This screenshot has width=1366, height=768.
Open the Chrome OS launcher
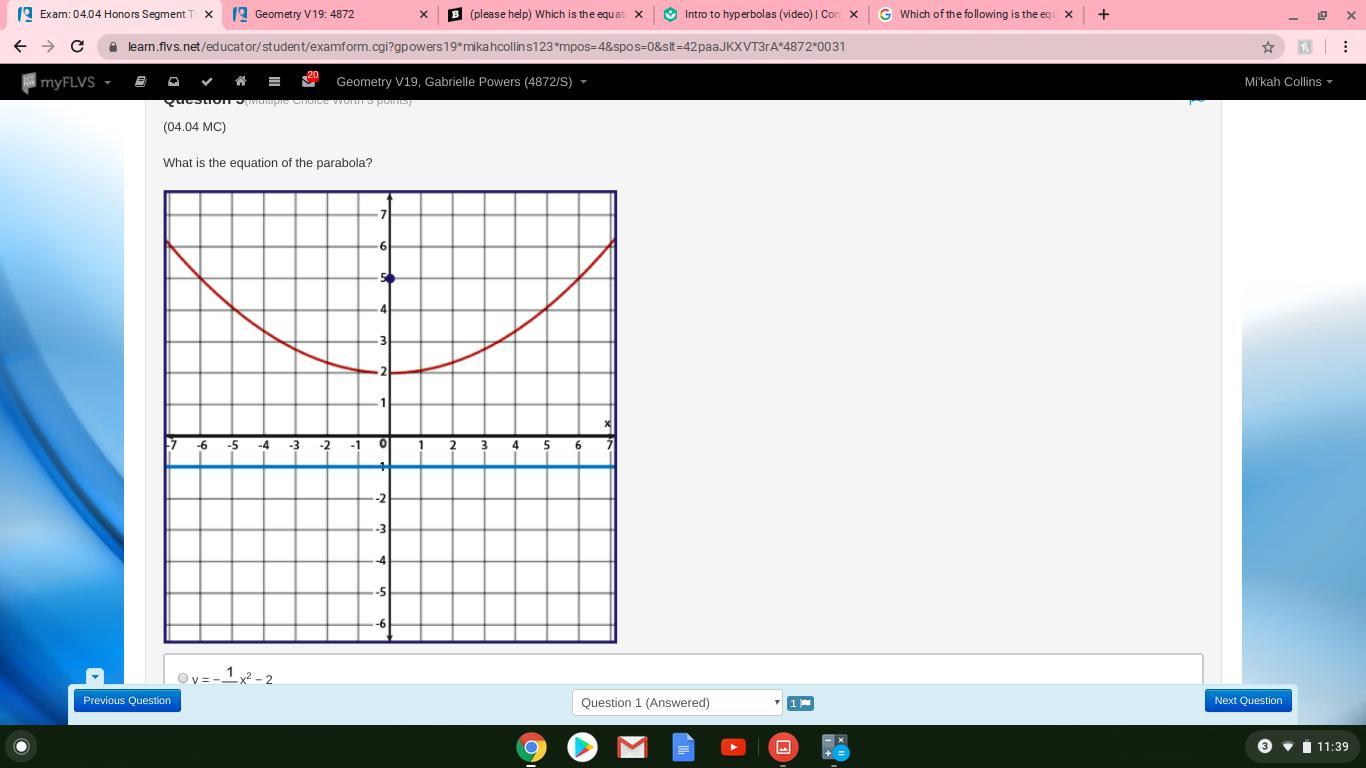coord(21,746)
